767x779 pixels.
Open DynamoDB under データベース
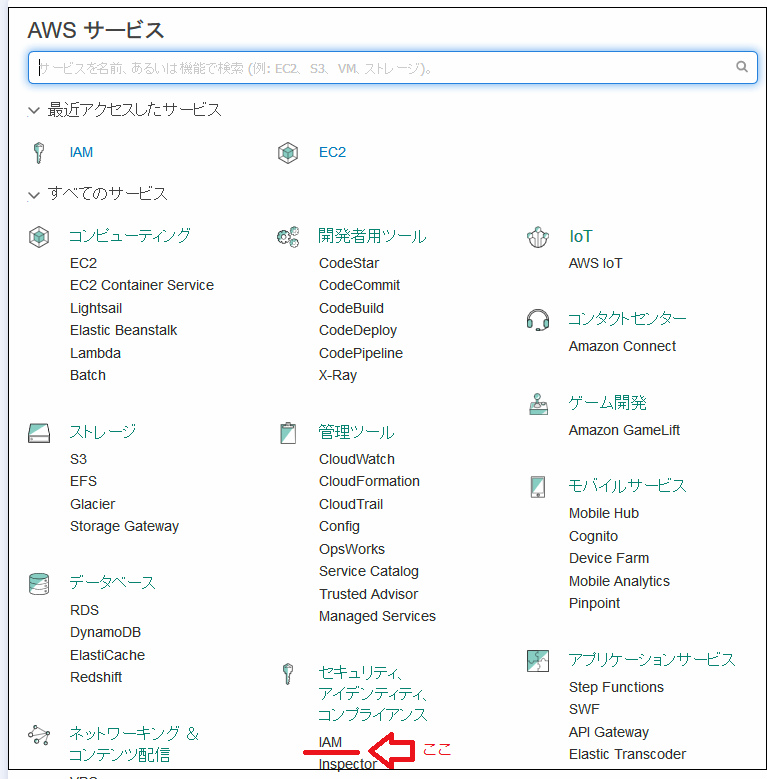[105, 632]
